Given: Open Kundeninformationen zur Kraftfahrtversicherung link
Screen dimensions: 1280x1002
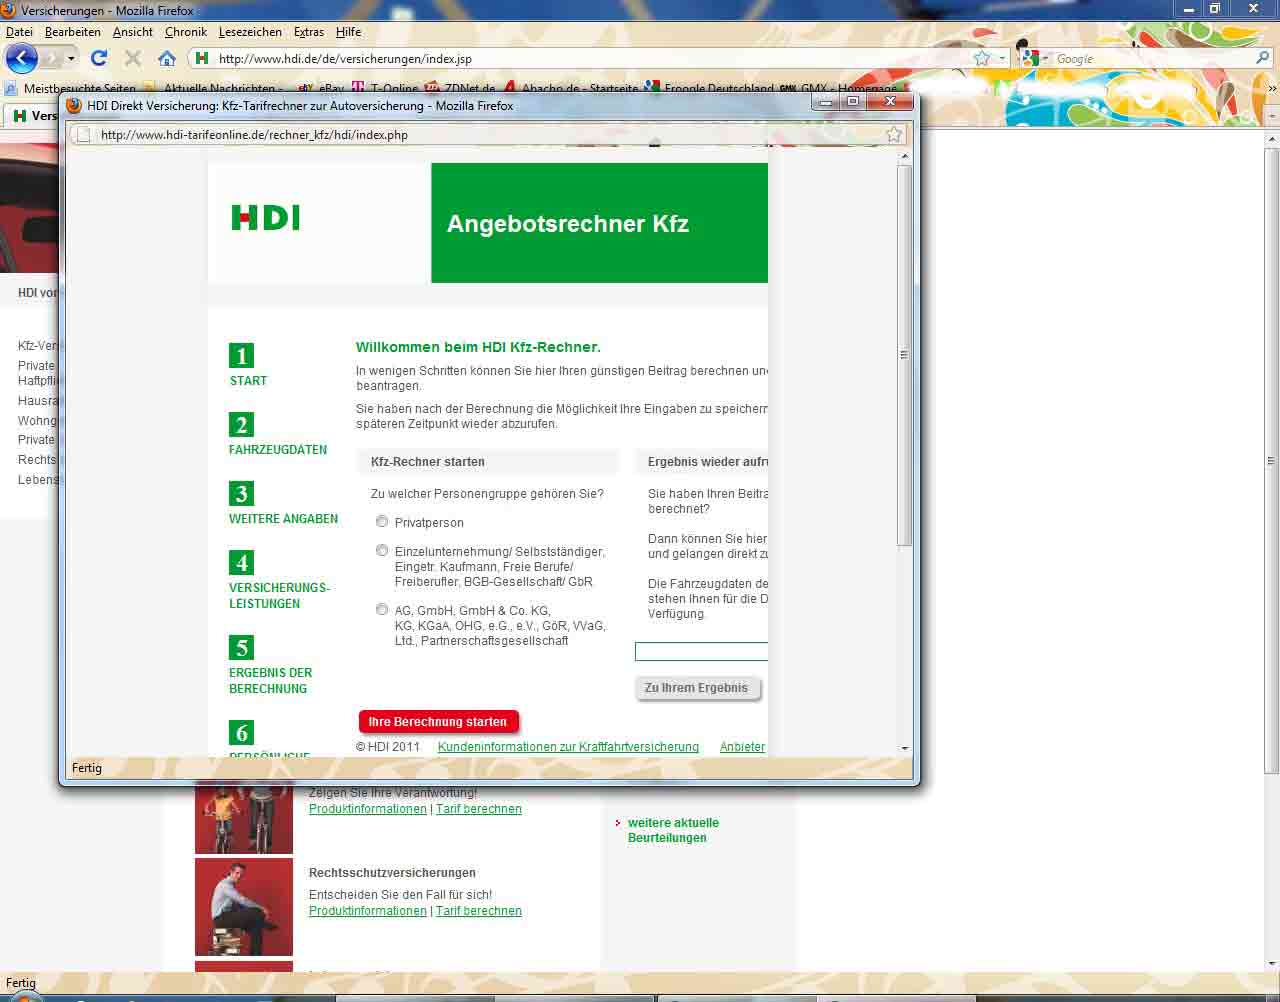Looking at the screenshot, I should [568, 747].
